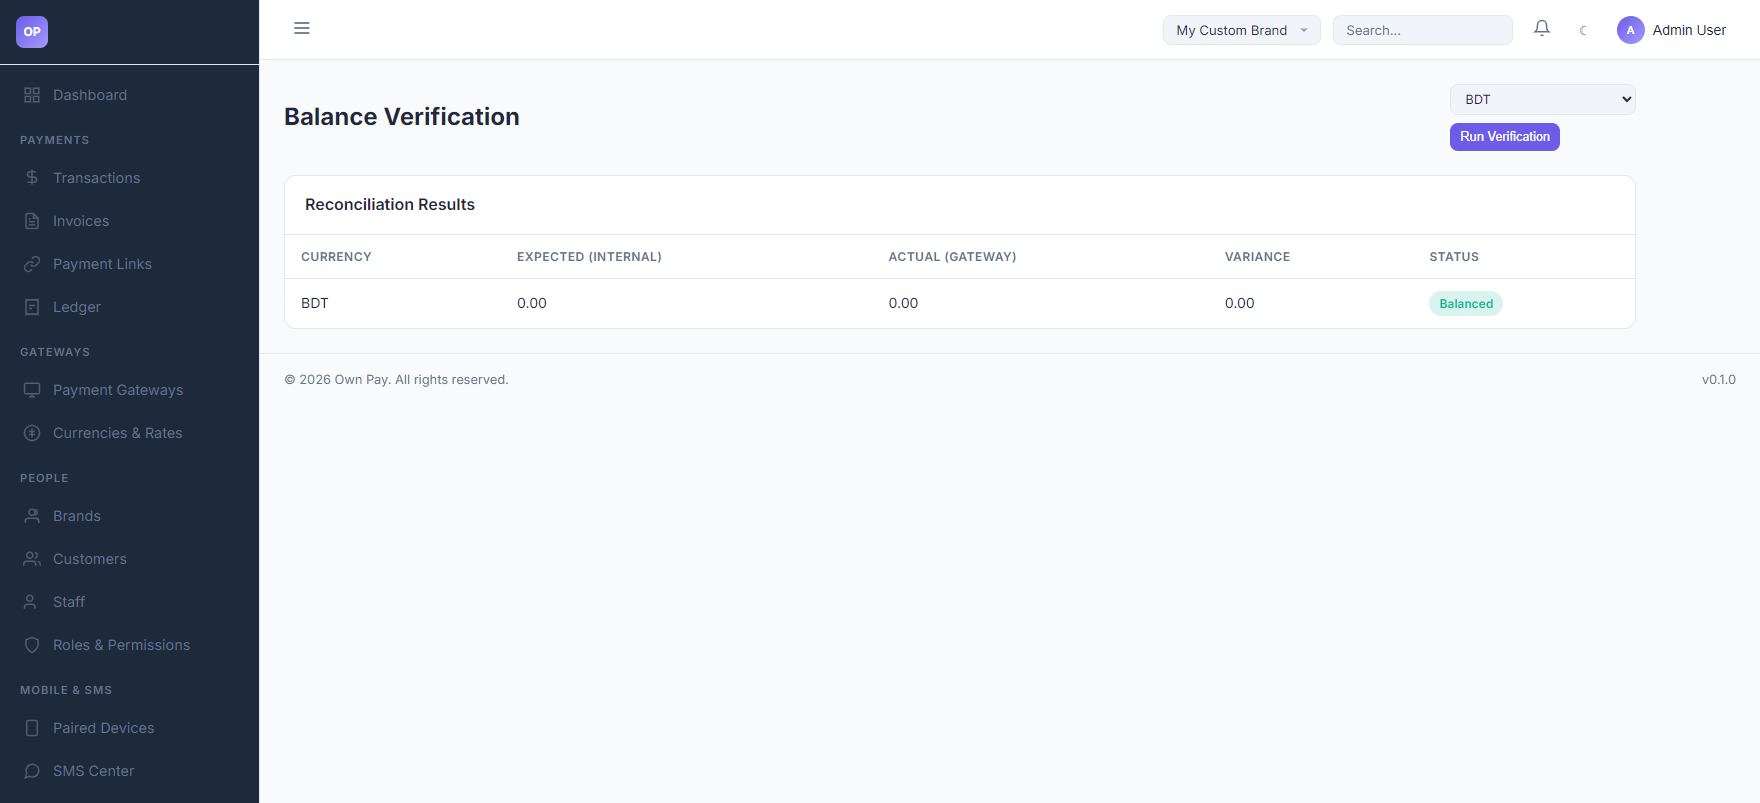Click the Staff user icon
Image resolution: width=1760 pixels, height=803 pixels.
click(32, 602)
